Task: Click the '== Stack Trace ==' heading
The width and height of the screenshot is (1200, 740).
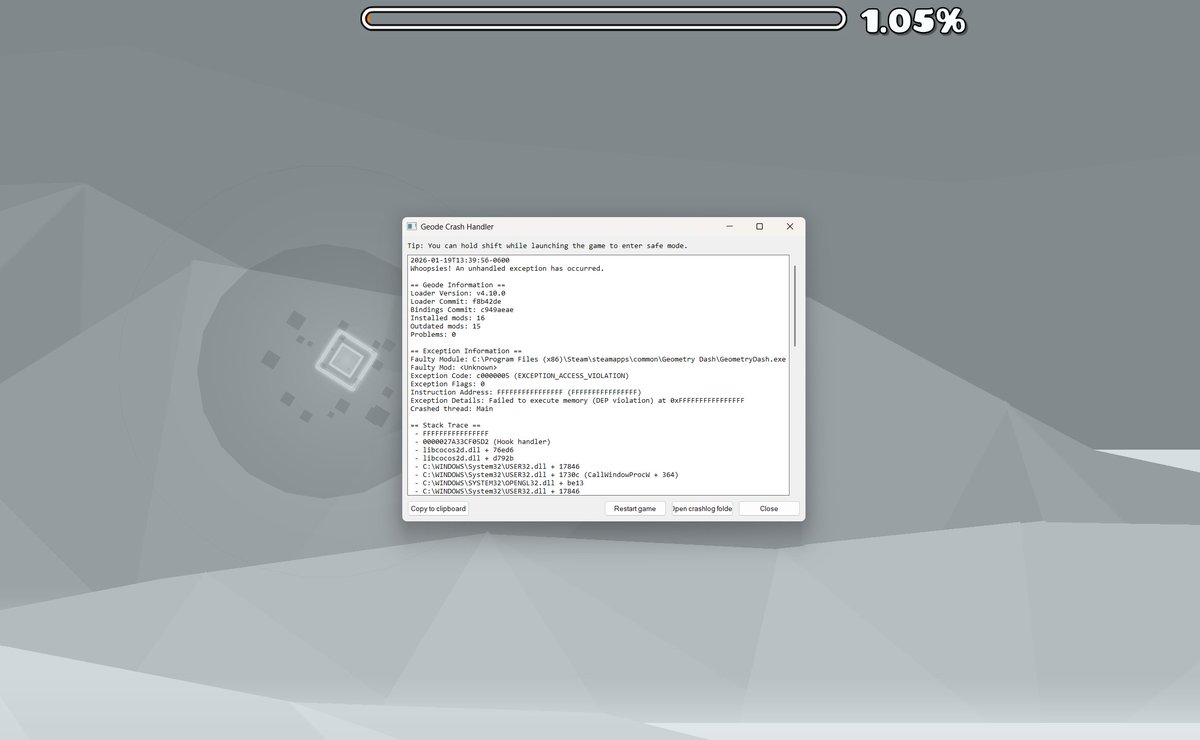Action: pyautogui.click(x=447, y=425)
